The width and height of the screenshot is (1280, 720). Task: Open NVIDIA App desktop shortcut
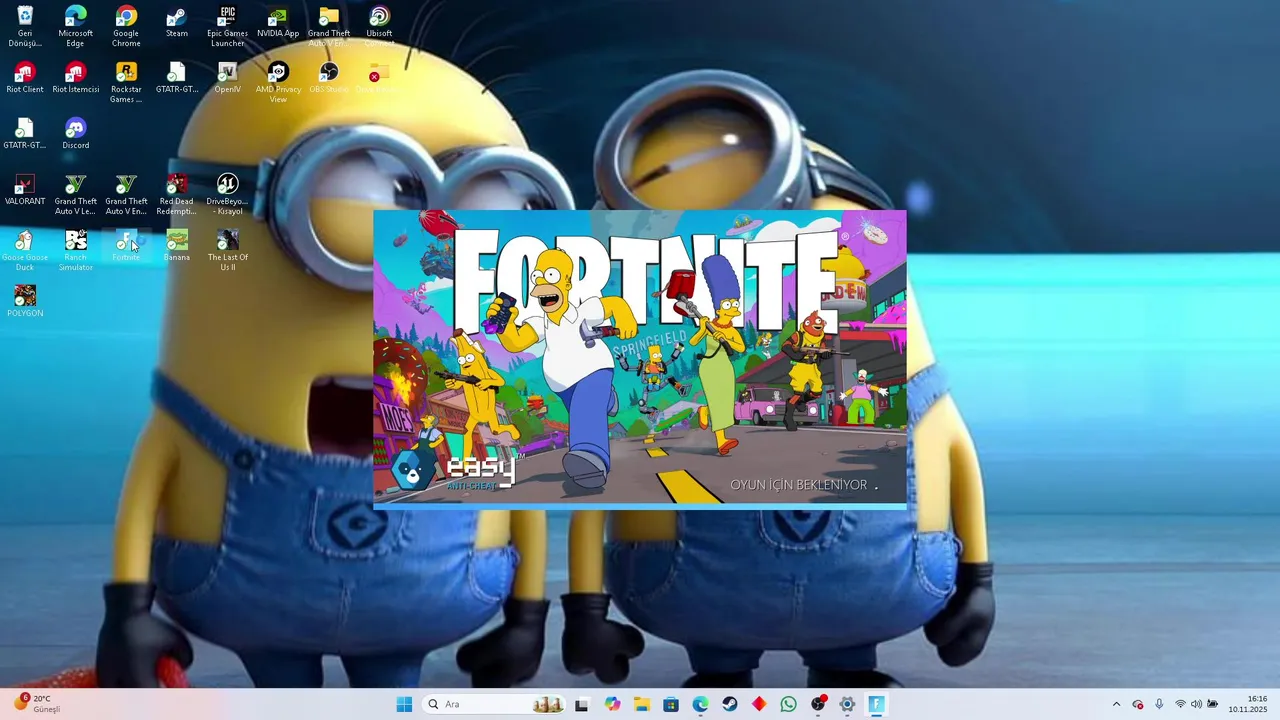[278, 22]
